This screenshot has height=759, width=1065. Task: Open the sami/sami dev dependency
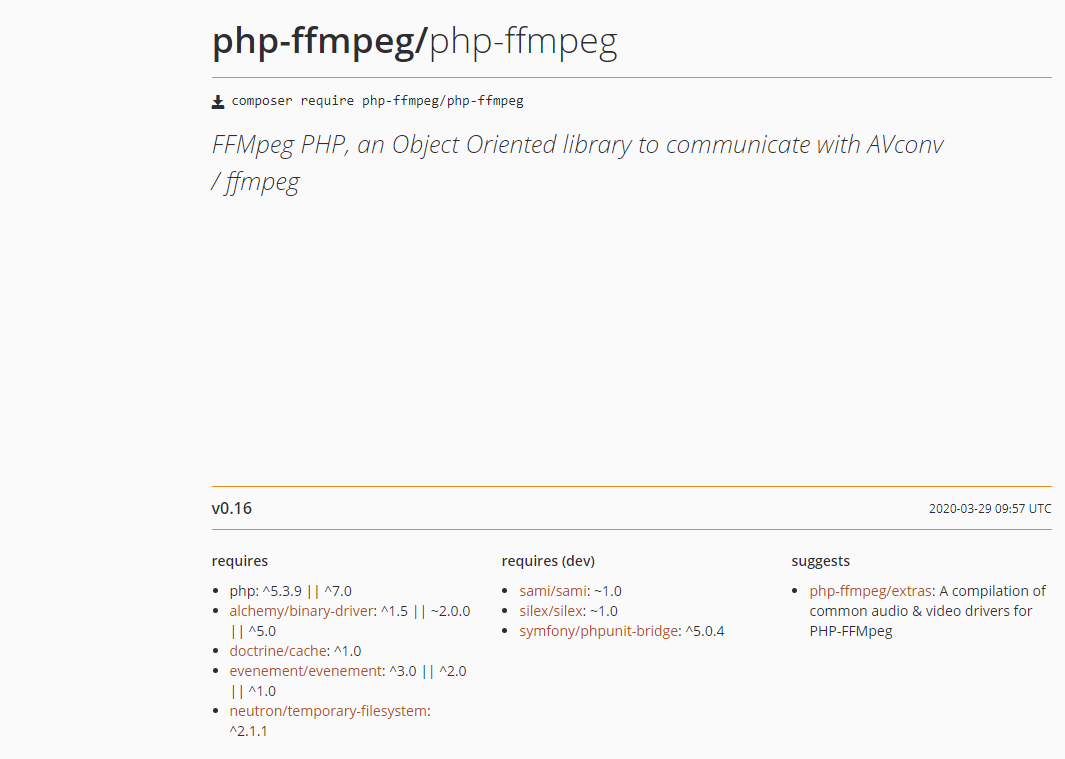(553, 591)
